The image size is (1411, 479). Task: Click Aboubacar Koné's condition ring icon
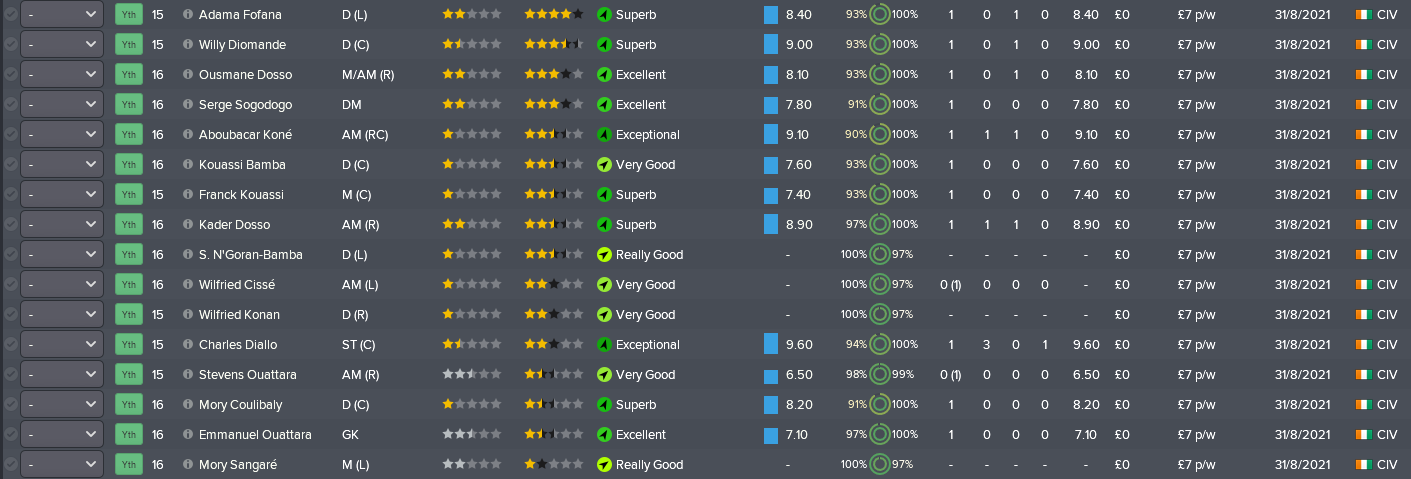click(x=879, y=135)
